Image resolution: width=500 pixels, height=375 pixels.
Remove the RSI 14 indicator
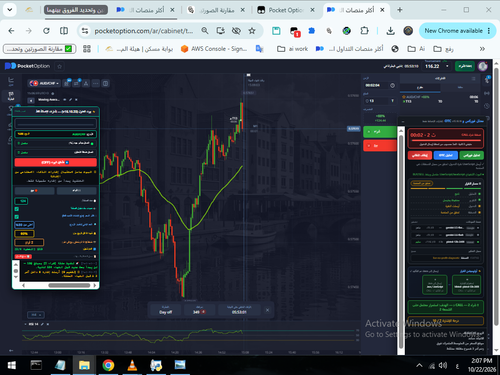(x=48, y=324)
